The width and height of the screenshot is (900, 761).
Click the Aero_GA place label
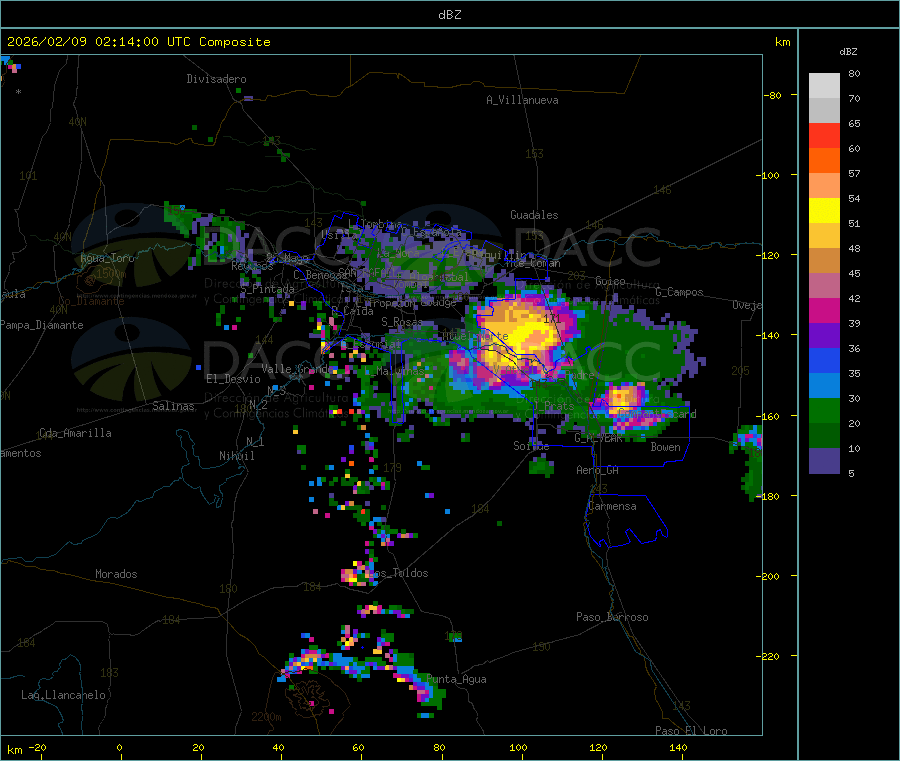[x=598, y=470]
